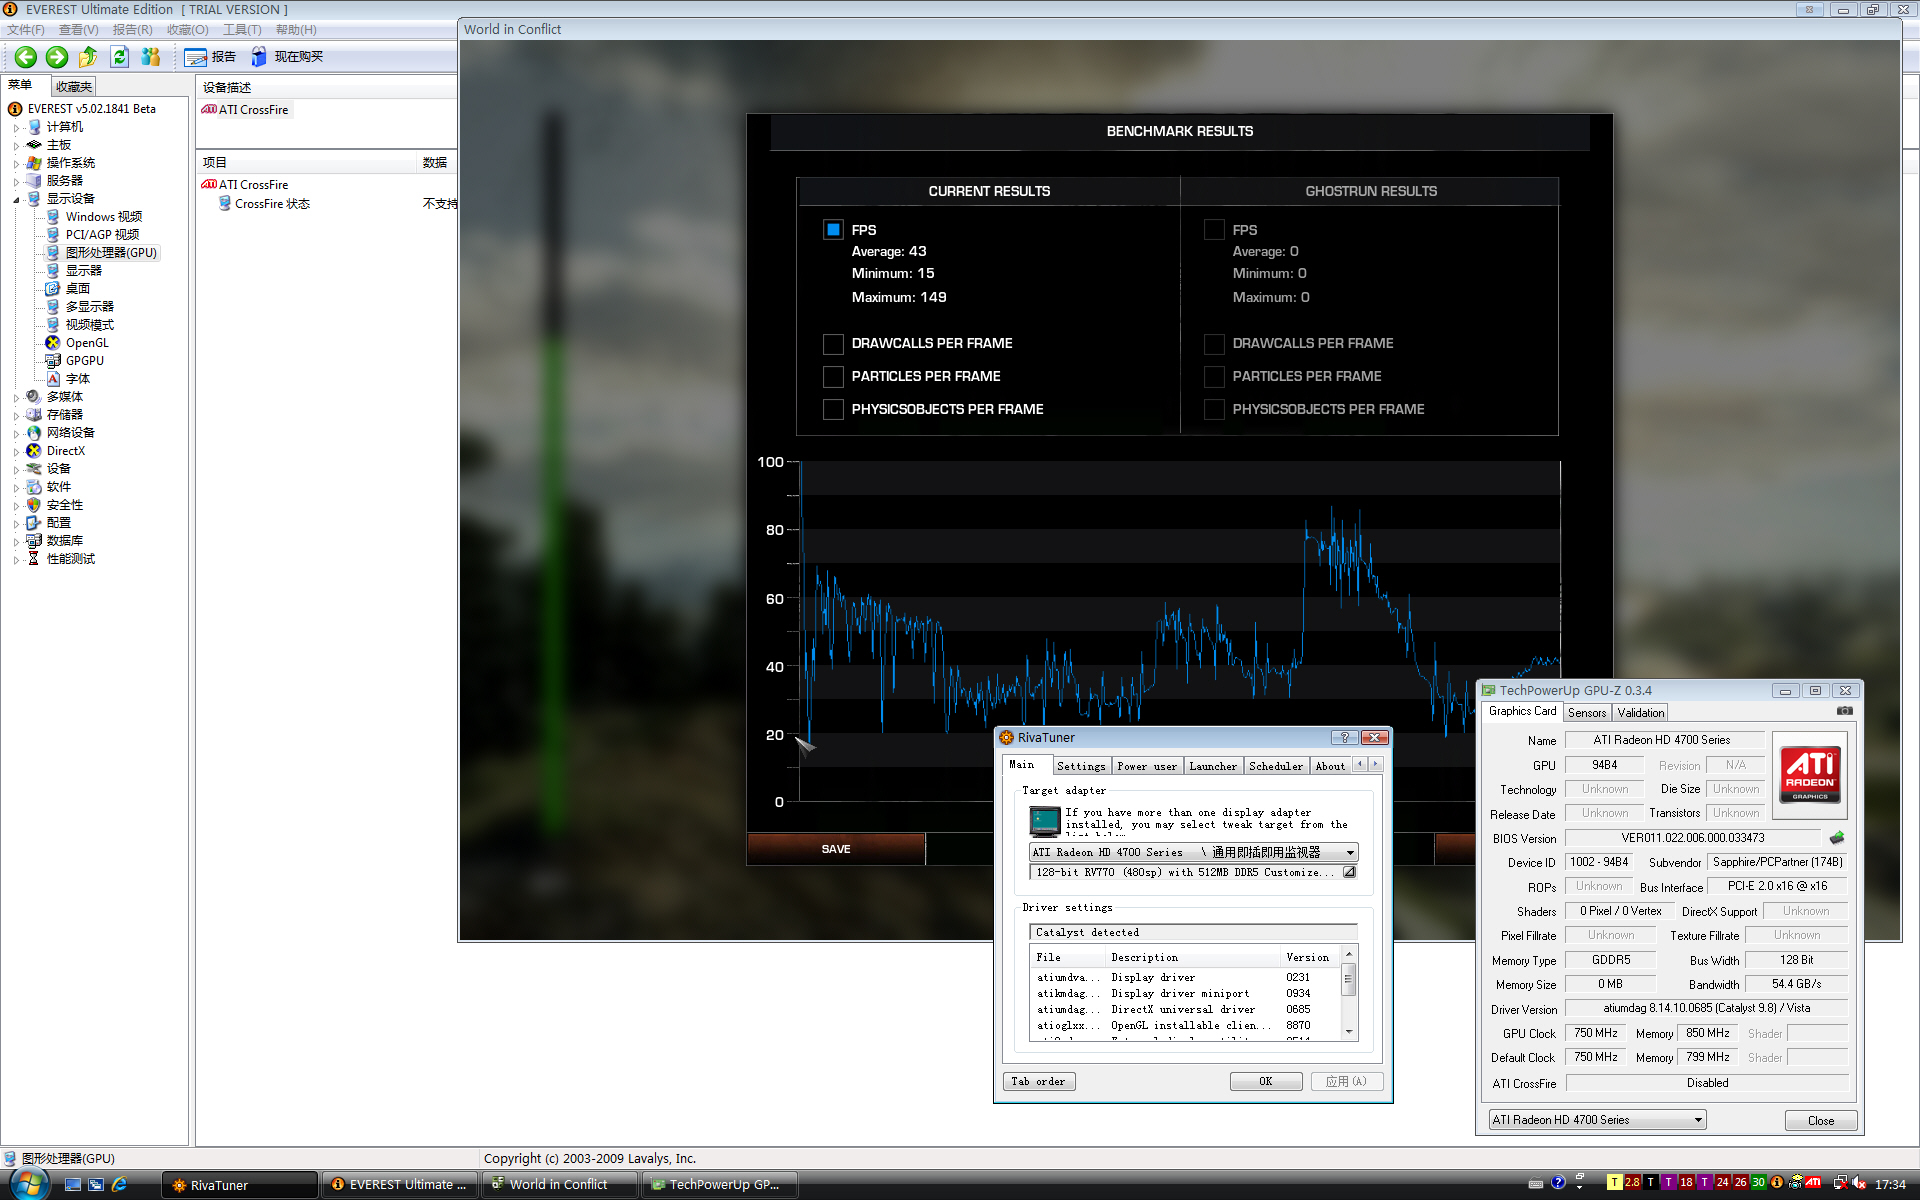Enable current results DRAWCALLS PER FRAME checkbox

pos(833,344)
